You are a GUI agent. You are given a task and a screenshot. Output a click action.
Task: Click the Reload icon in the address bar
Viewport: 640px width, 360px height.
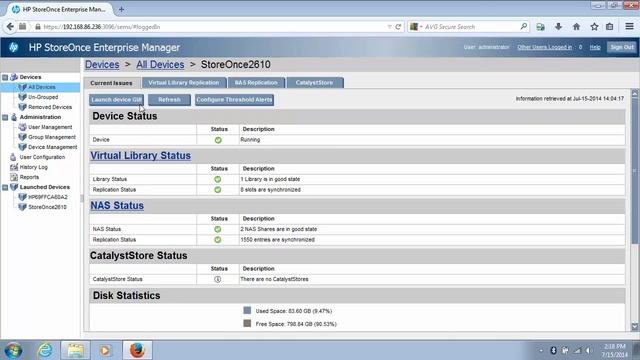click(398, 27)
